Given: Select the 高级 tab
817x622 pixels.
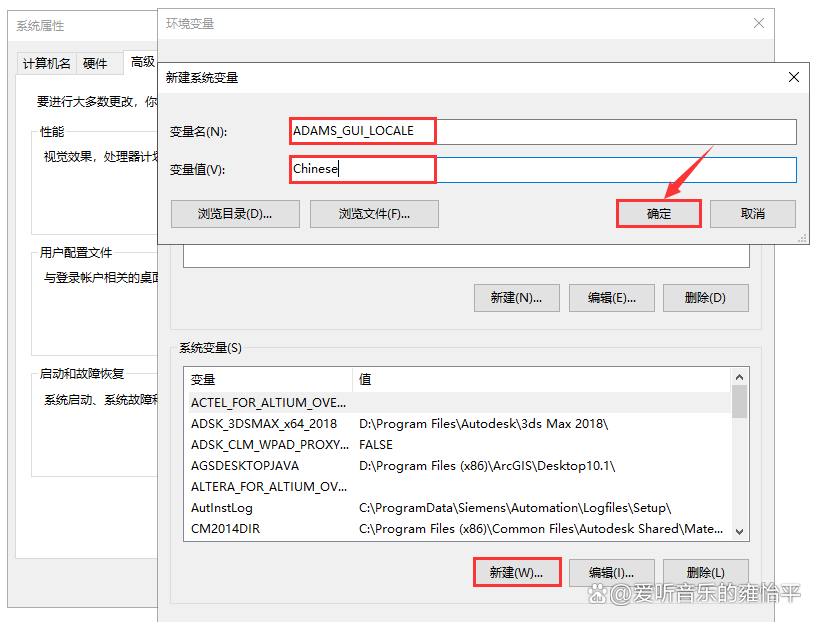Looking at the screenshot, I should click(140, 62).
